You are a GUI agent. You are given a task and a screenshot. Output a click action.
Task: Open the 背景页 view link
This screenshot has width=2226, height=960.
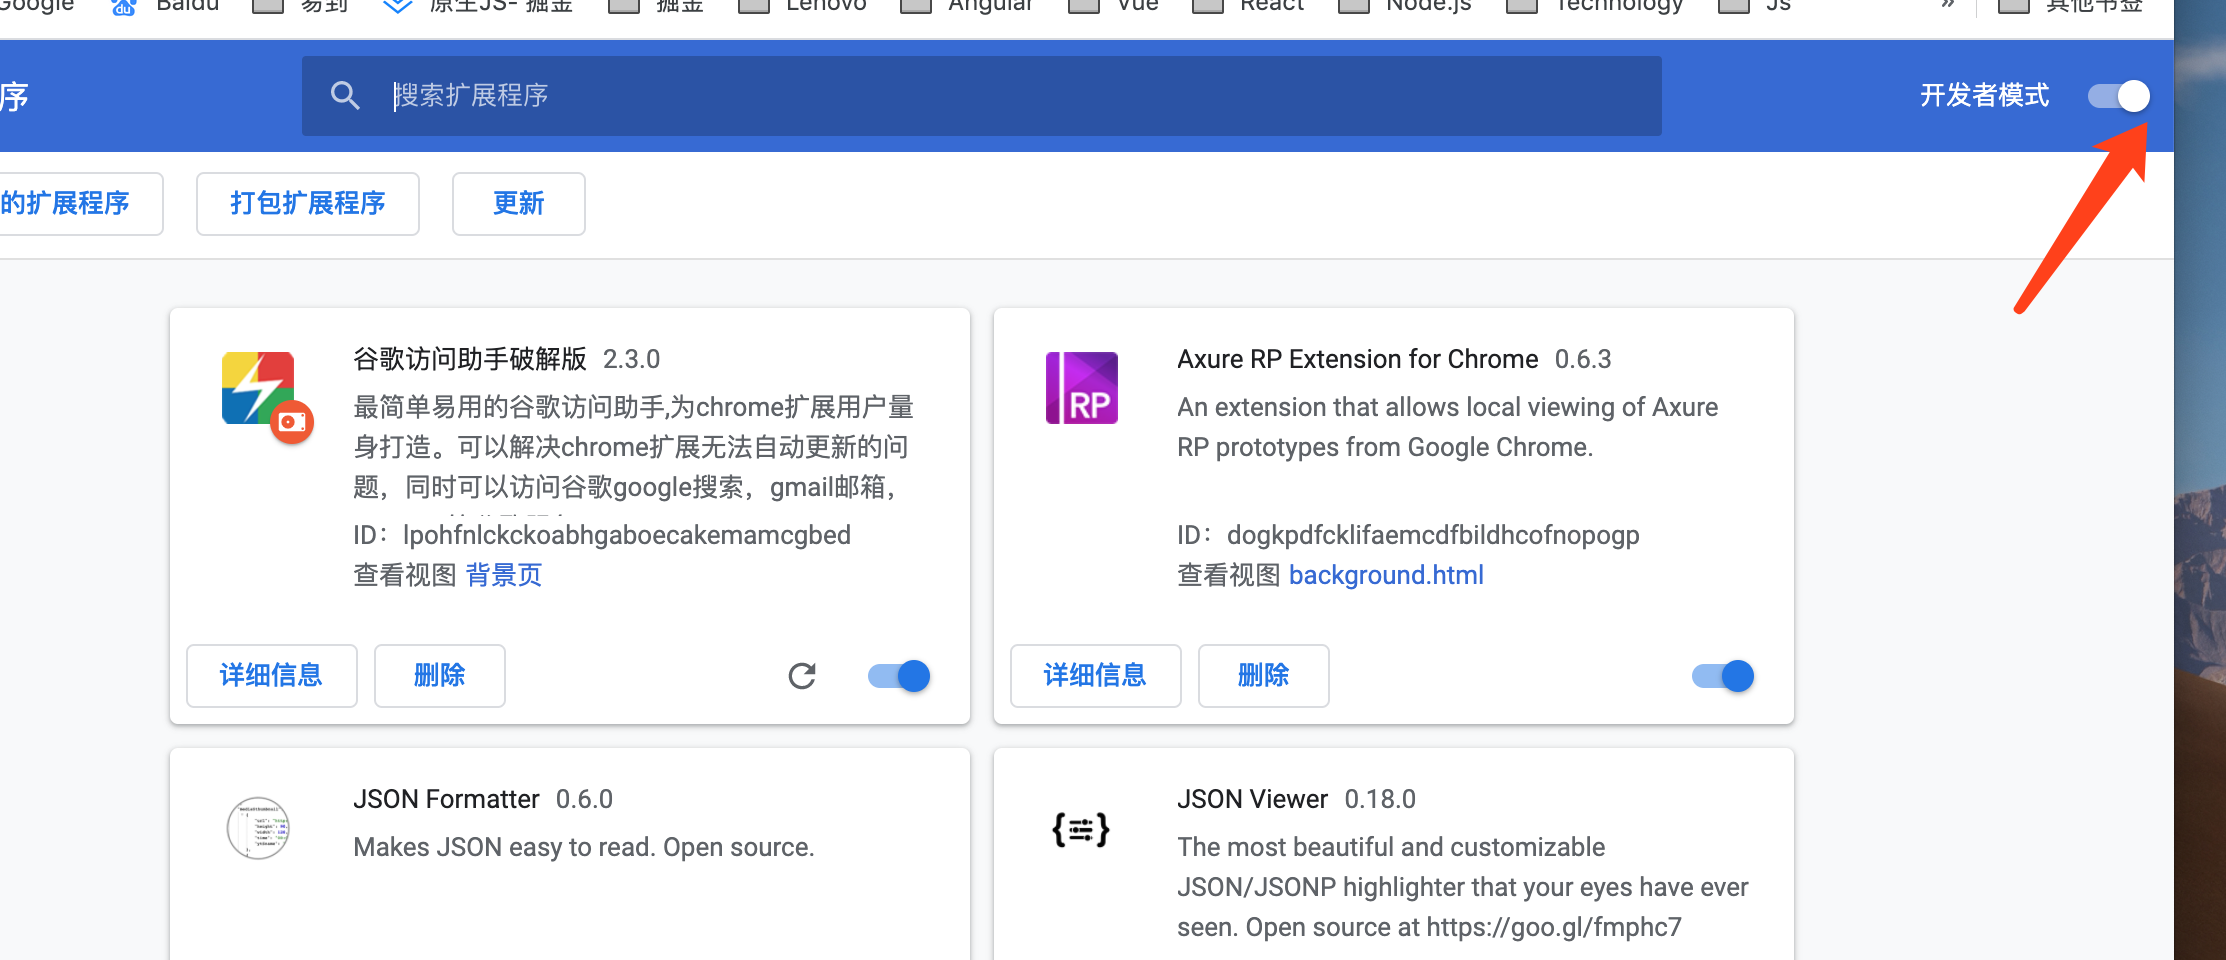click(x=504, y=575)
